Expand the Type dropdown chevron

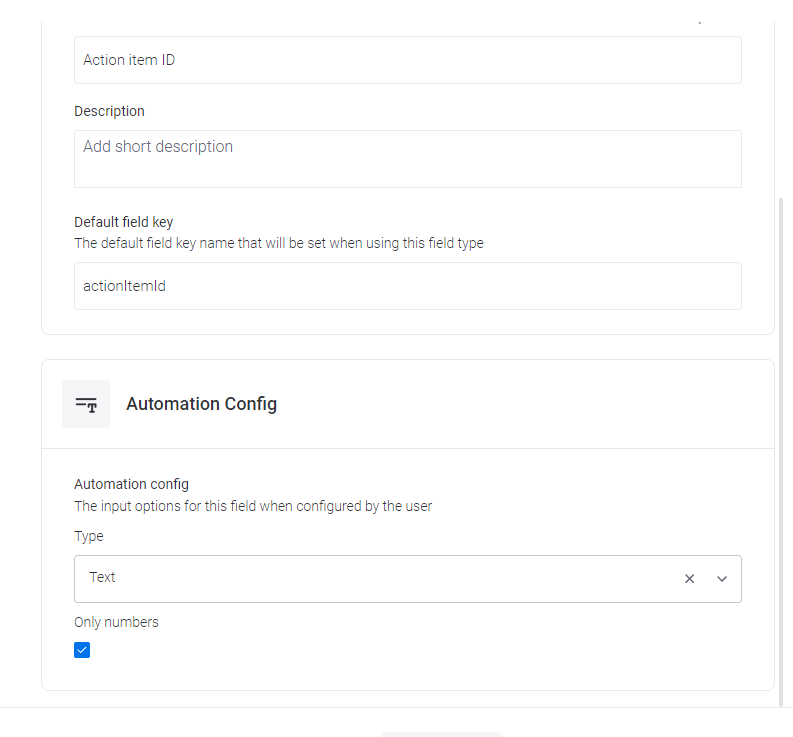(x=722, y=579)
